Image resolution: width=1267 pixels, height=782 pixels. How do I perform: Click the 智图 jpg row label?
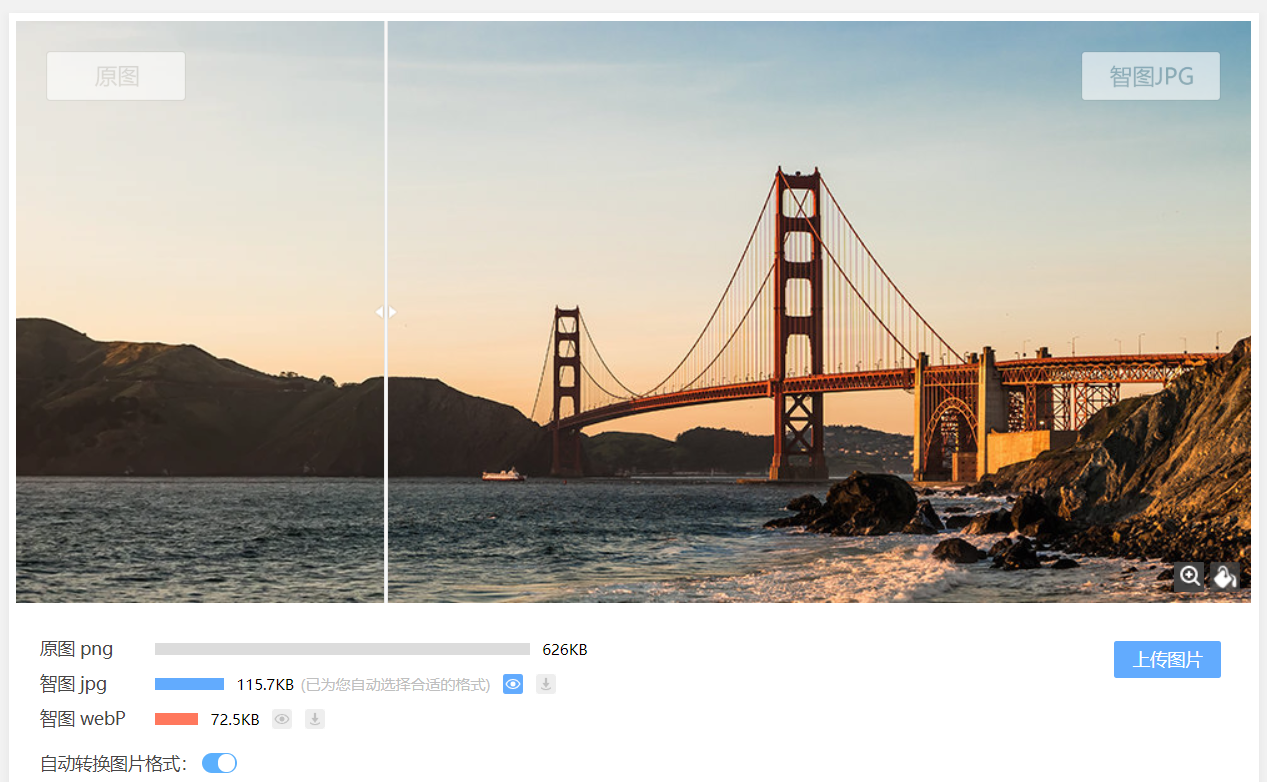(x=73, y=684)
